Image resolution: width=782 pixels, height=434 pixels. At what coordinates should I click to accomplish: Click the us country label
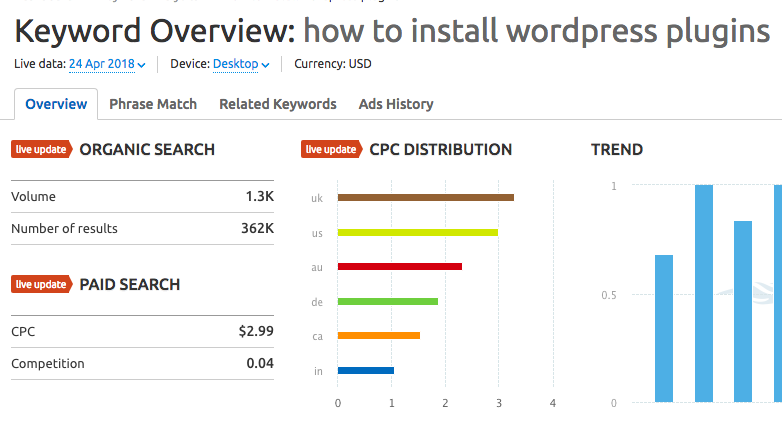tap(317, 233)
